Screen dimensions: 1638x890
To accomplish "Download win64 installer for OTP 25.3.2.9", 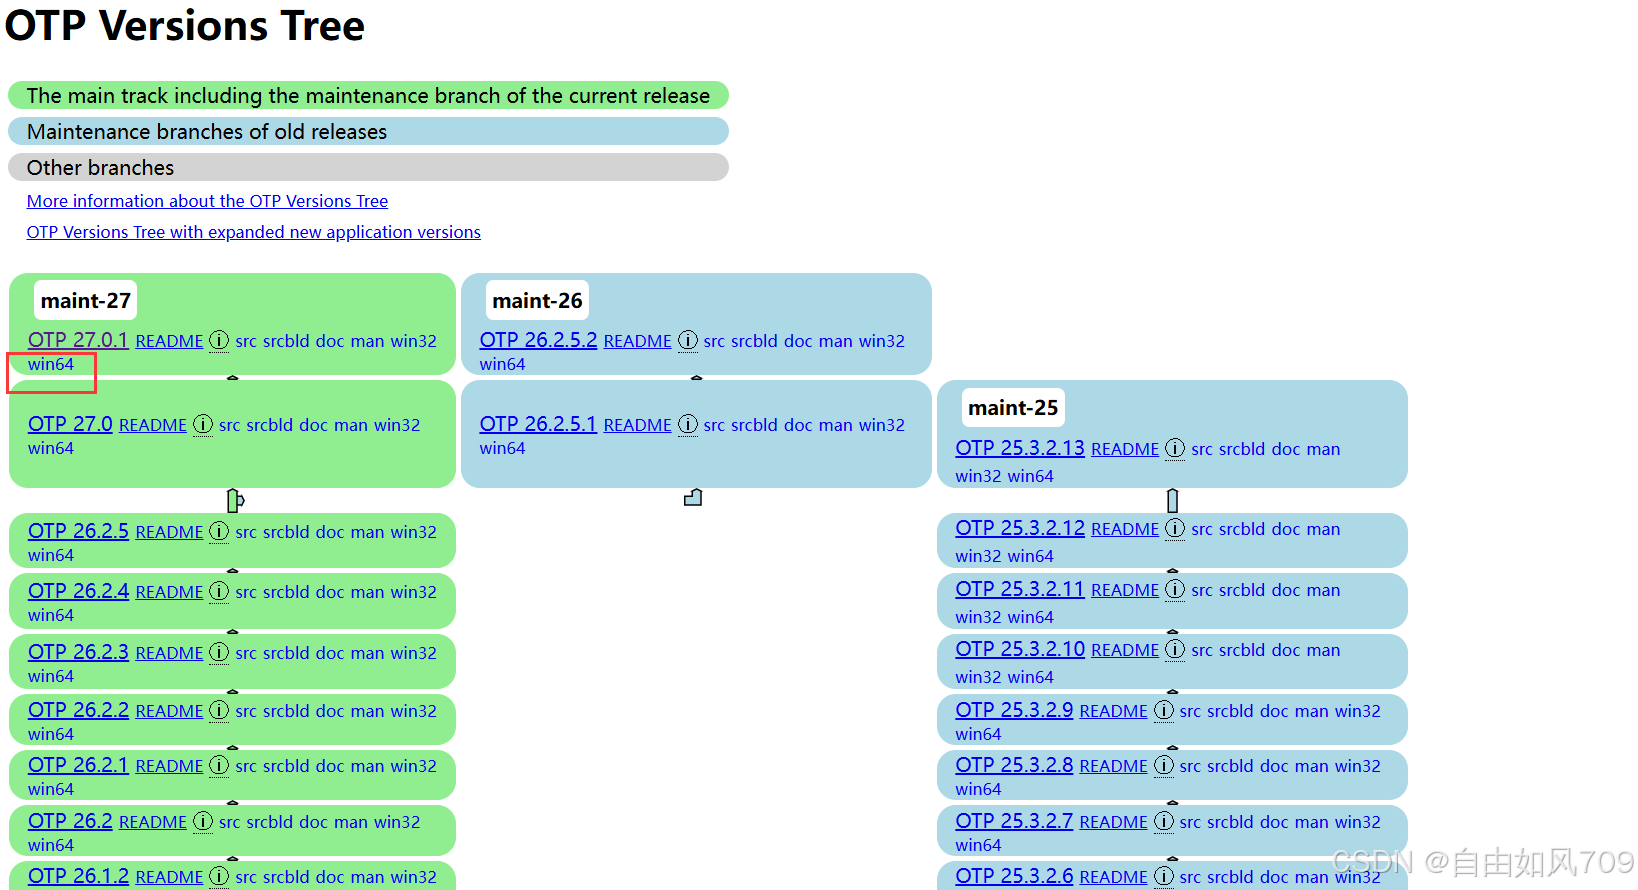I will pos(978,734).
